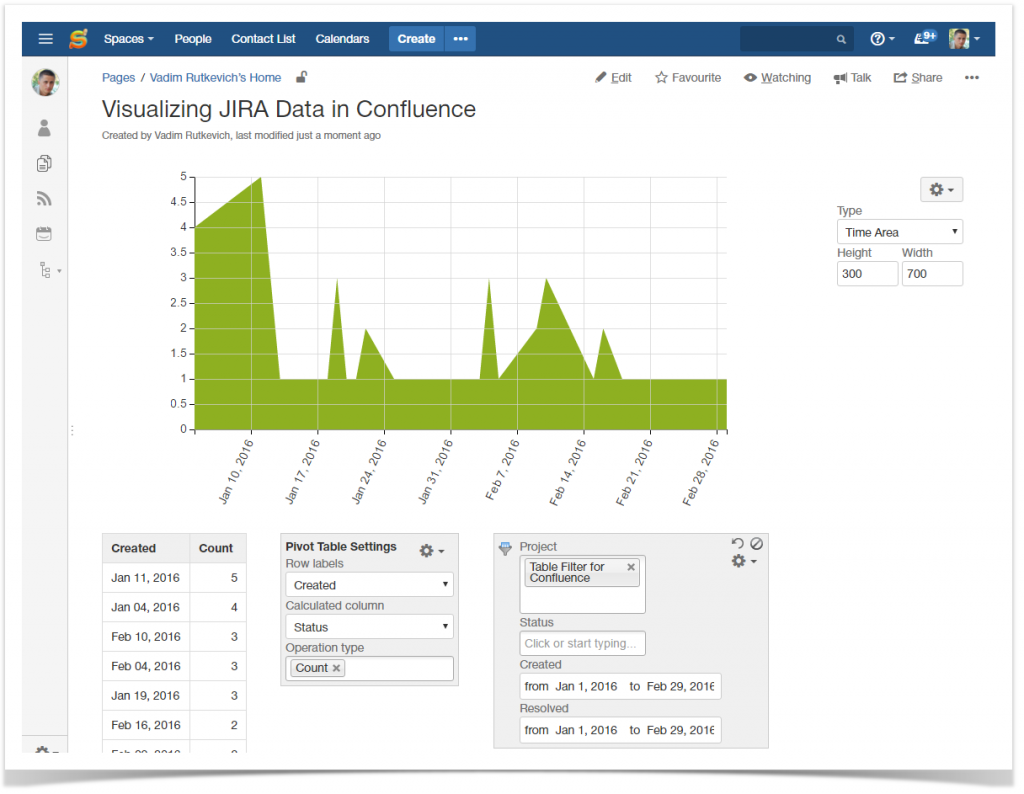
Task: Undo filter changes with the revert arrow icon
Action: pos(737,542)
